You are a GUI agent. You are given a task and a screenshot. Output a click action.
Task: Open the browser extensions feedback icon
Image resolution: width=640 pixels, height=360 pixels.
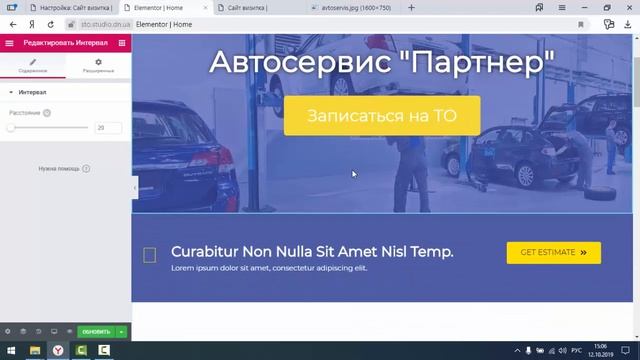pyautogui.click(x=609, y=24)
